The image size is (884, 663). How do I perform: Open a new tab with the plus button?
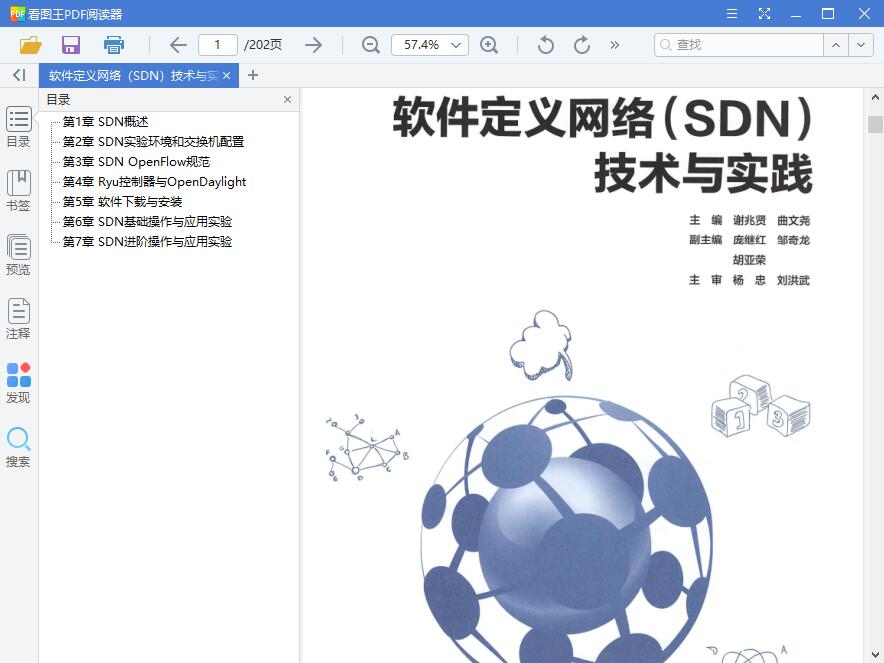coord(253,75)
